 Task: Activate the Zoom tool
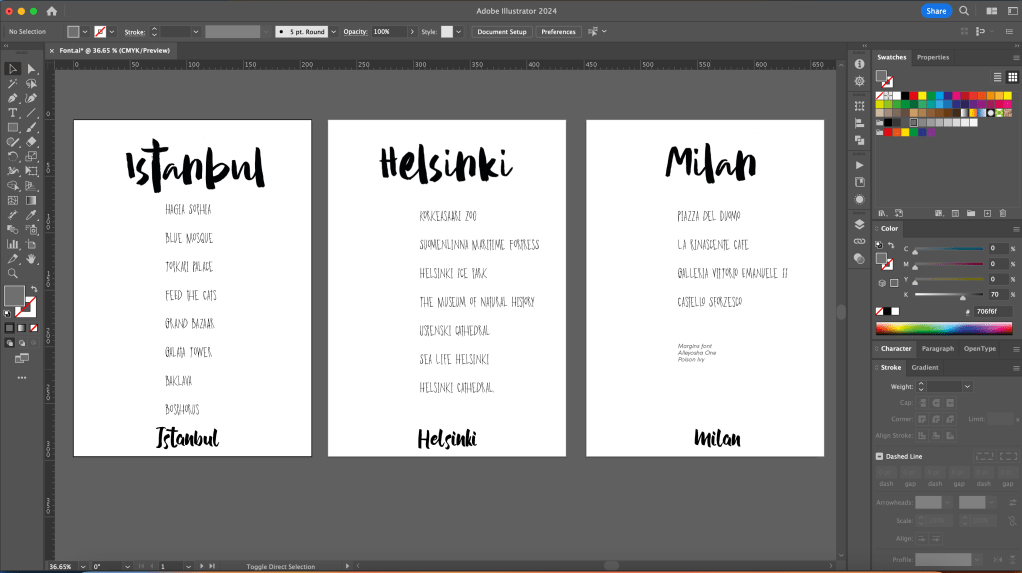13,273
